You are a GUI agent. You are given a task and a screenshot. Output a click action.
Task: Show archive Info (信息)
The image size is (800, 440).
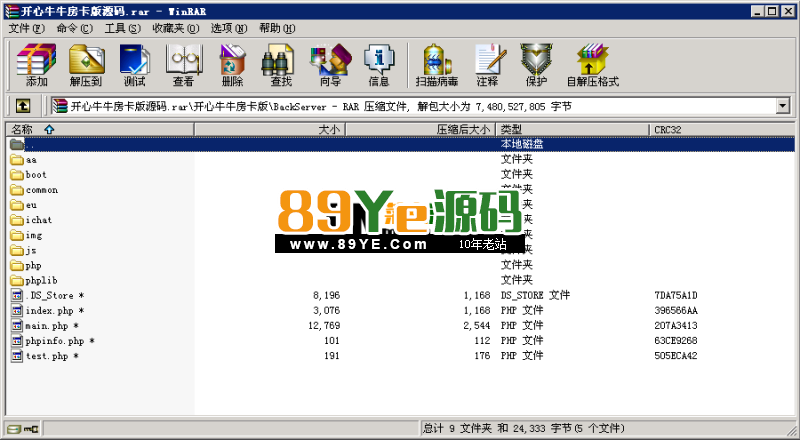(379, 65)
